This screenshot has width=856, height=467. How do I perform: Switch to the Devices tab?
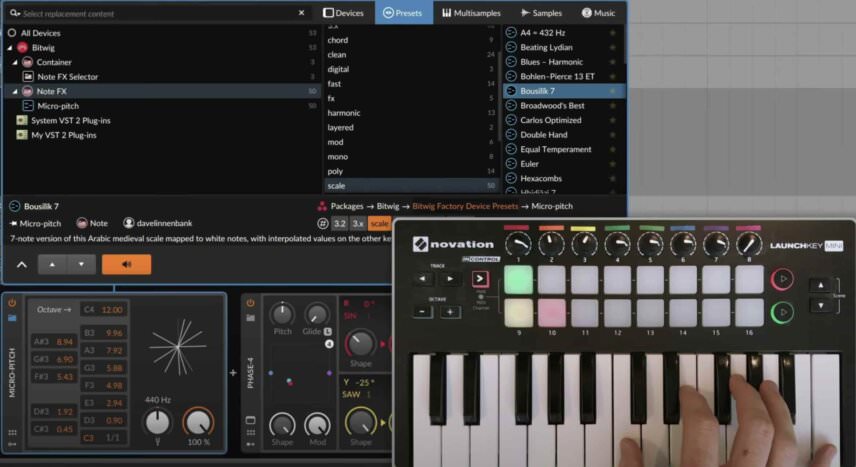(343, 13)
